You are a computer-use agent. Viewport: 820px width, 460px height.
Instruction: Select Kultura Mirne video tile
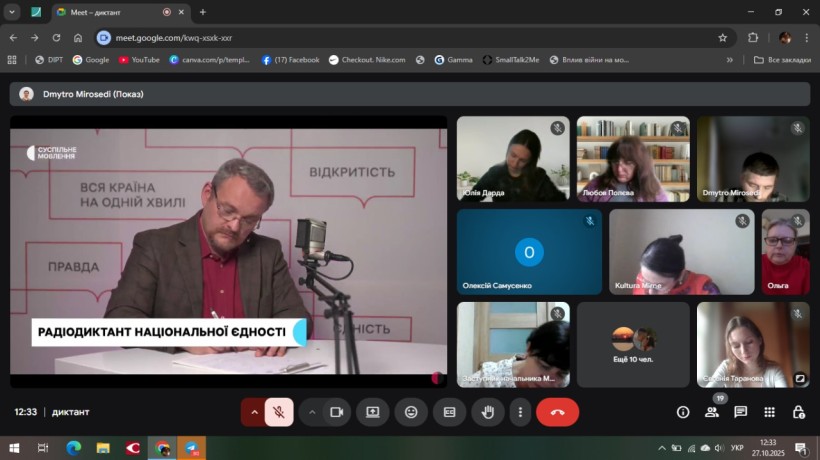681,252
